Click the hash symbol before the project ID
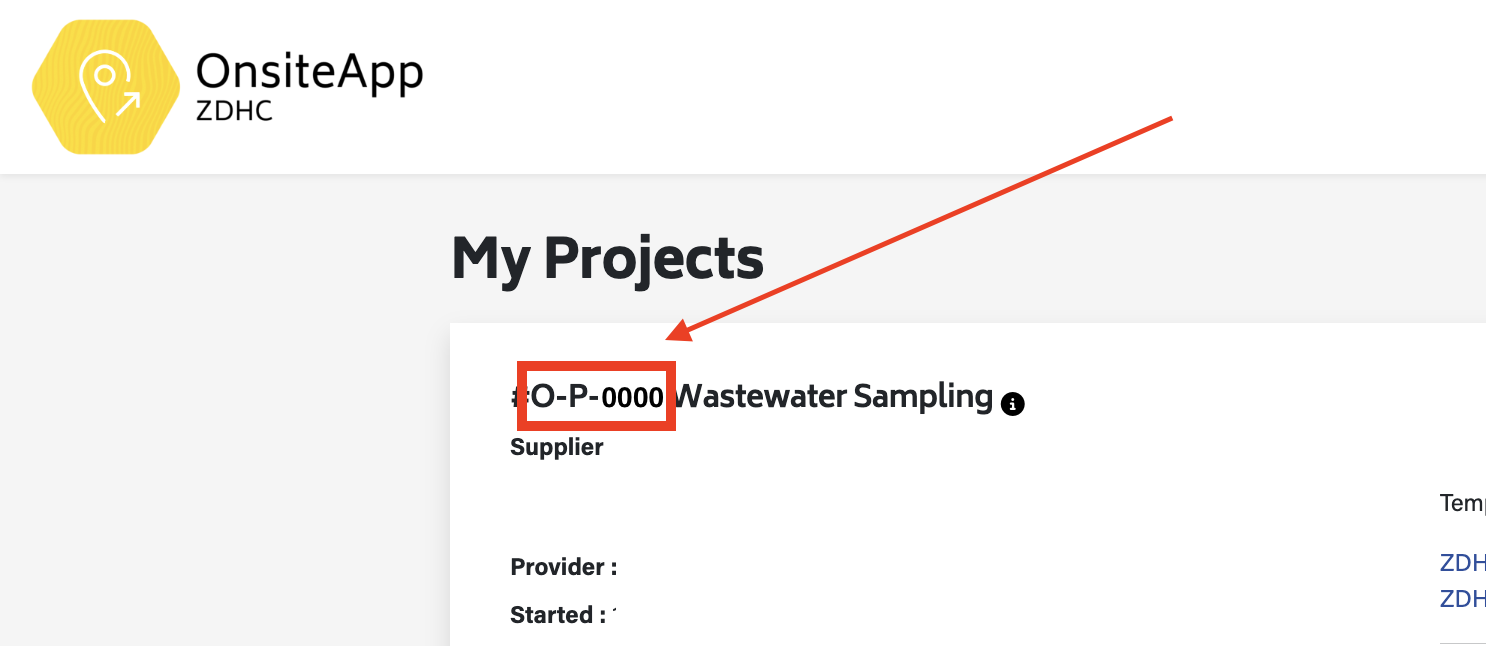Image resolution: width=1486 pixels, height=646 pixels. 518,397
